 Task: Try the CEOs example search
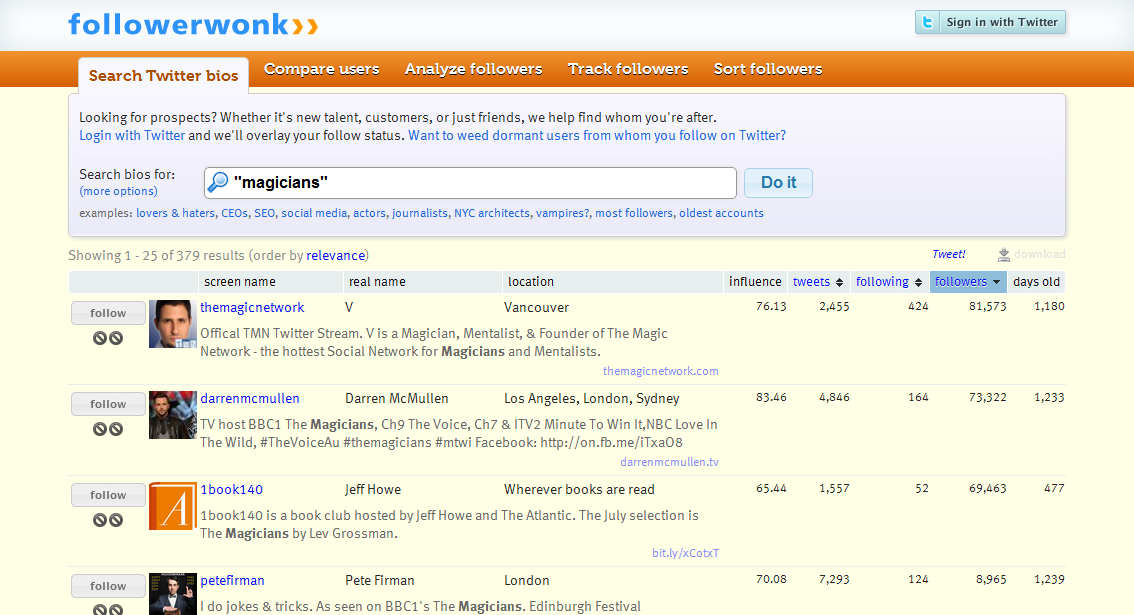point(234,213)
